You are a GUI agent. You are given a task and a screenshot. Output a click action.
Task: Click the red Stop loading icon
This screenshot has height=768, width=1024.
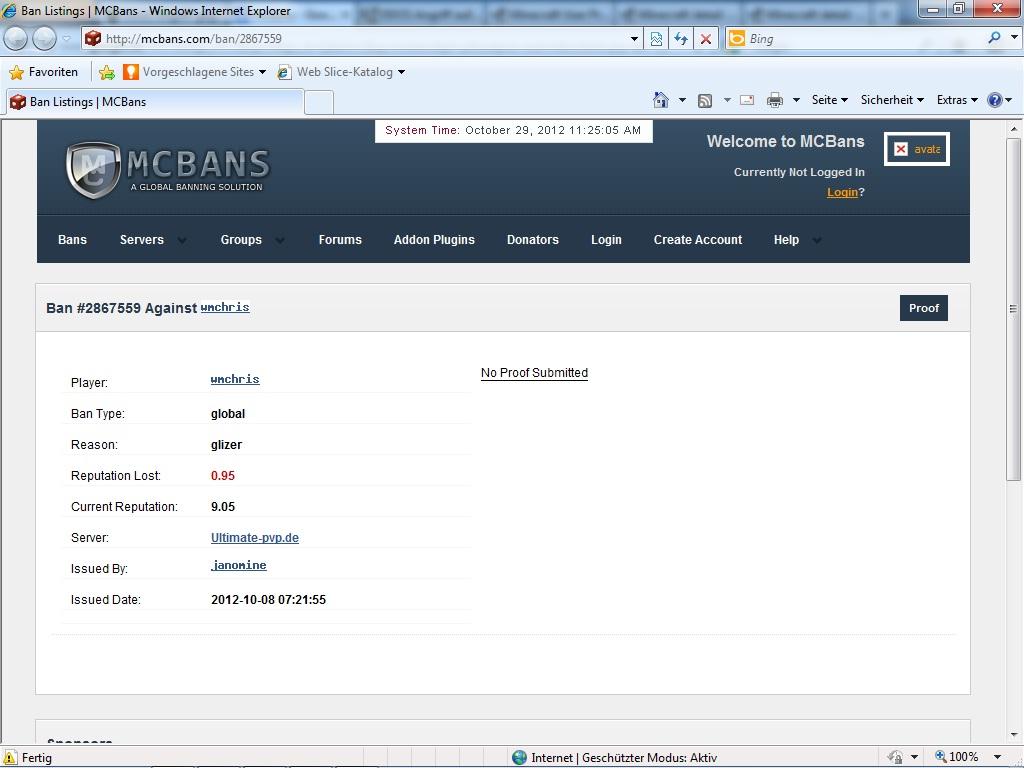point(706,39)
